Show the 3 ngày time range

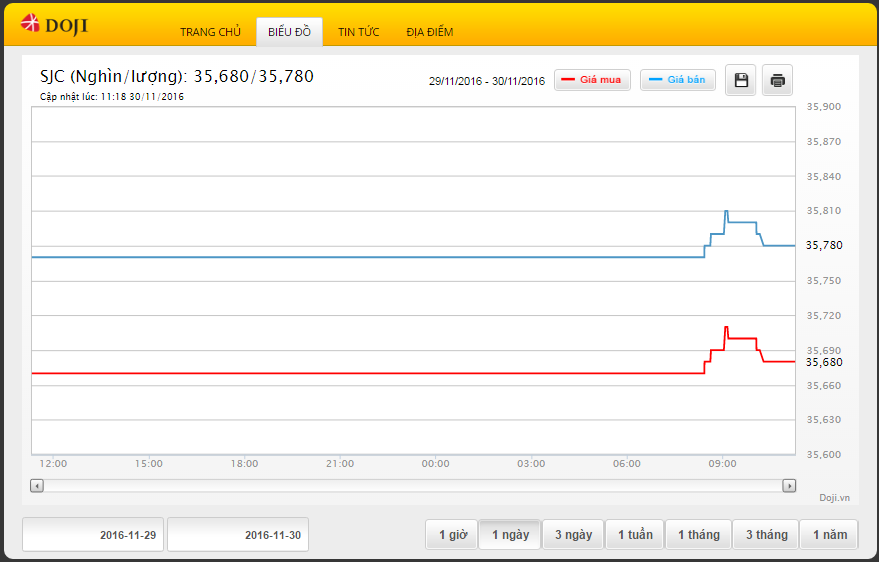coord(573,535)
